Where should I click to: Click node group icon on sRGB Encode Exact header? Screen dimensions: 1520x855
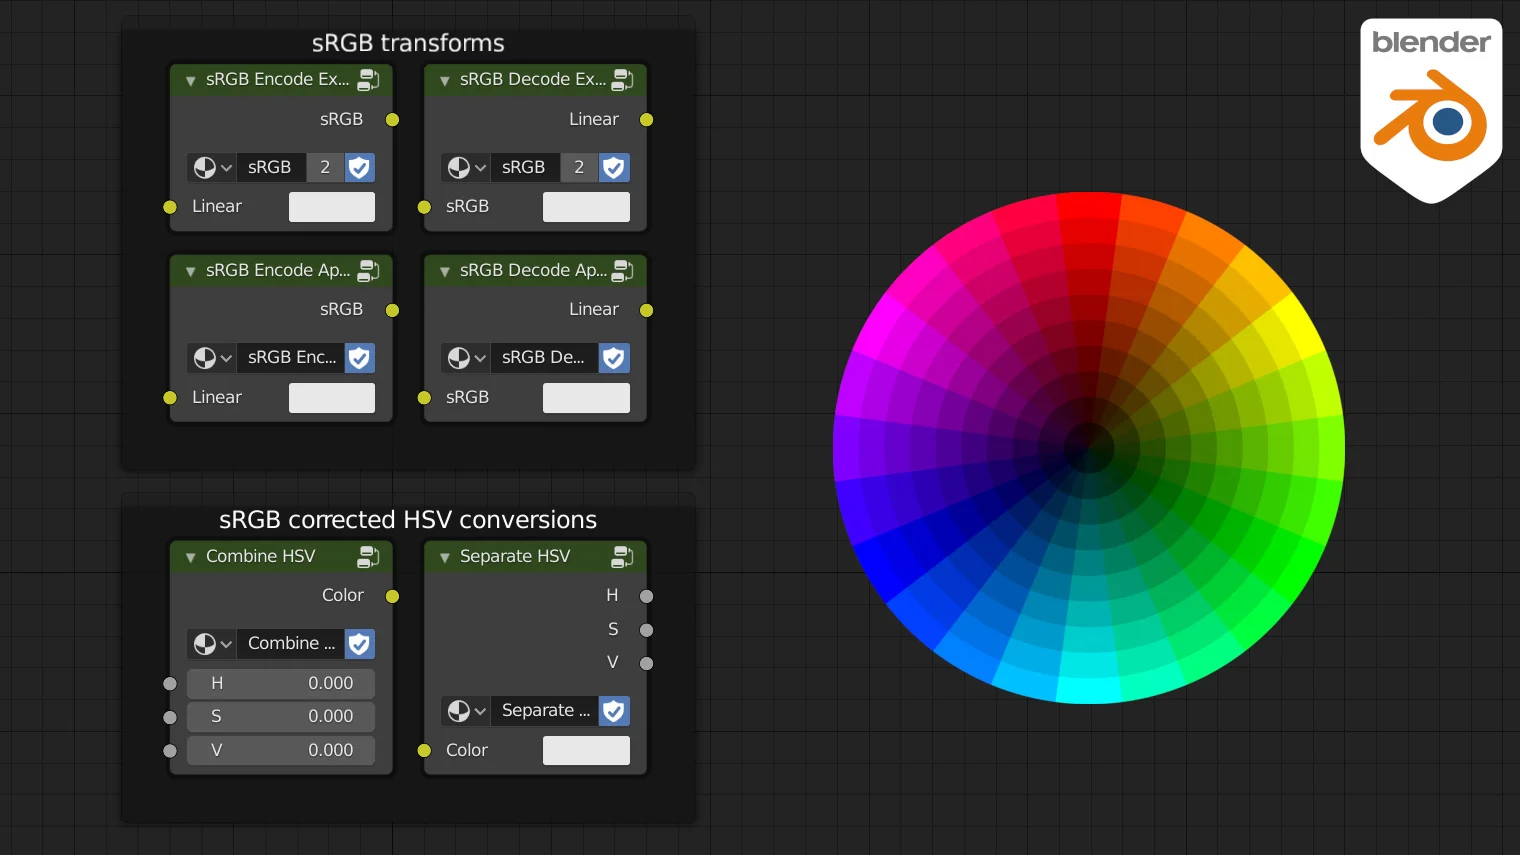click(368, 80)
